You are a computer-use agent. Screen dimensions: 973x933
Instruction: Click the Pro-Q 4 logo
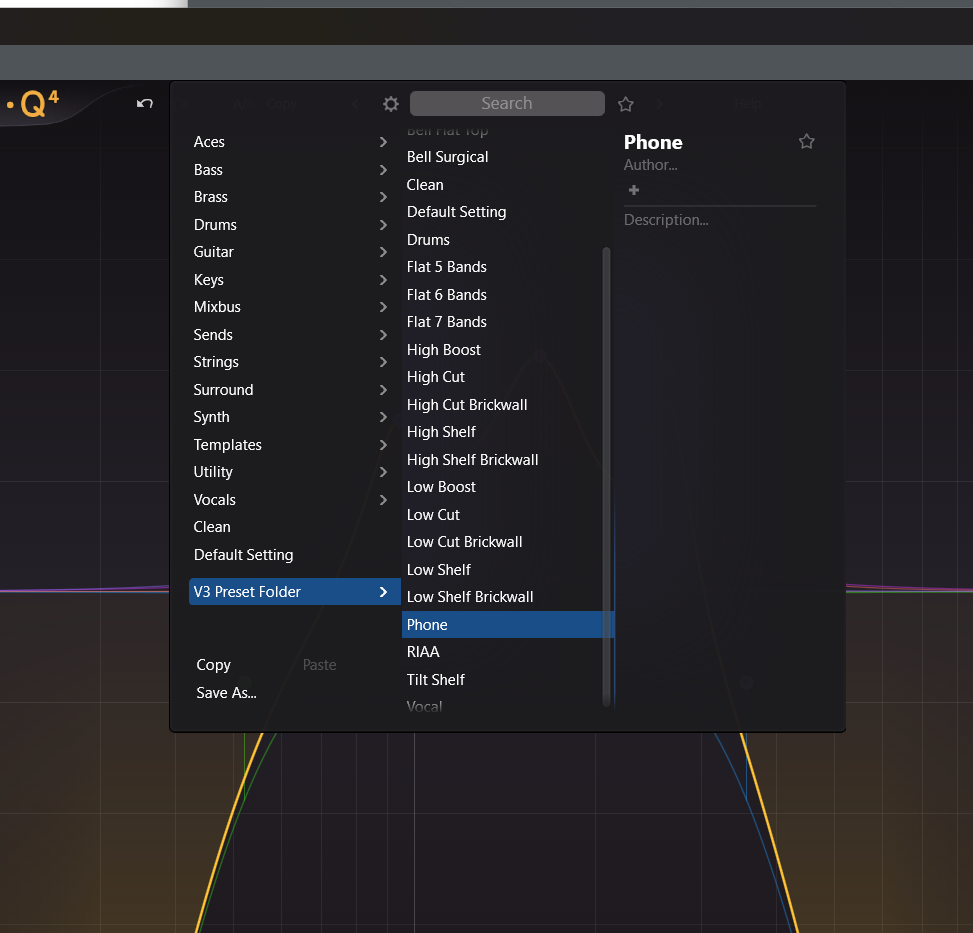34,103
